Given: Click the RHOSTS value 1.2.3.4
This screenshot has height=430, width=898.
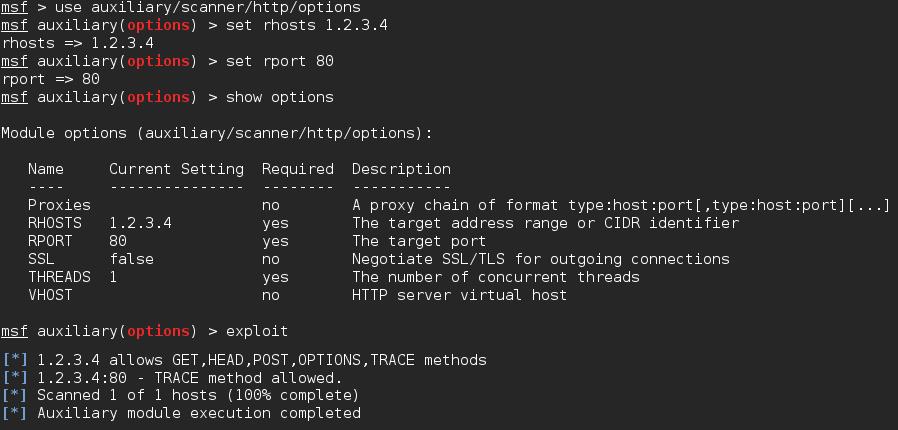Looking at the screenshot, I should click(x=140, y=223).
